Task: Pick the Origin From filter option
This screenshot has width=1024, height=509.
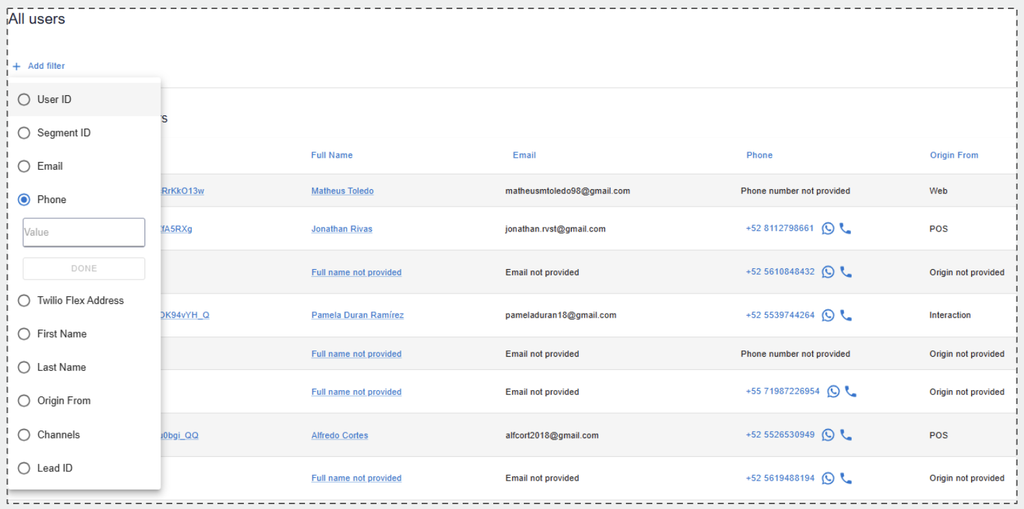Action: click(x=24, y=401)
